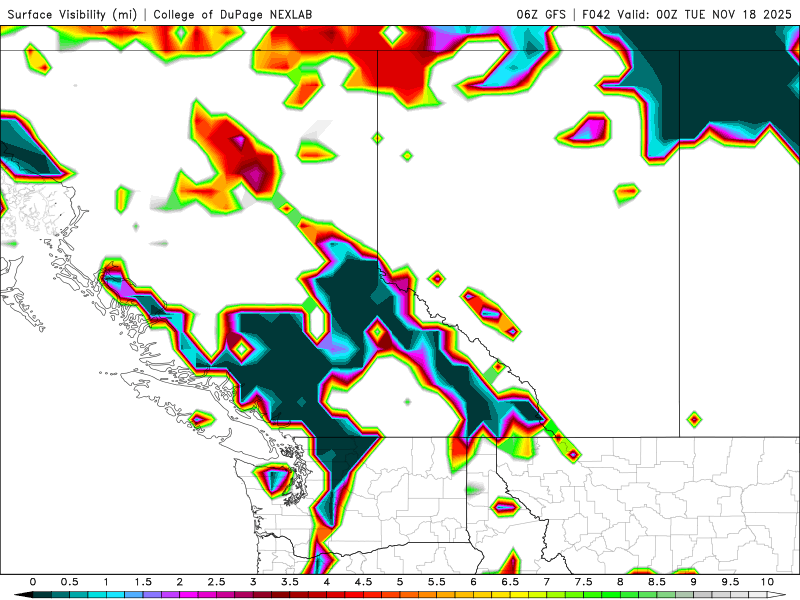Screen dimensions: 800x600
Task: Click the color scale label "7.5"
Action: pyautogui.click(x=584, y=582)
